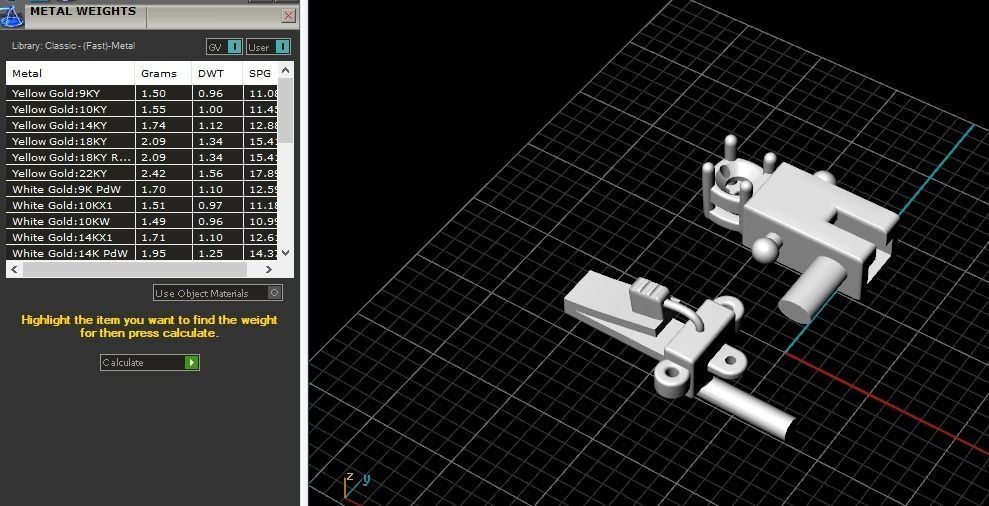
Task: Select the Yellow Gold:22KY row
Action: click(142, 174)
